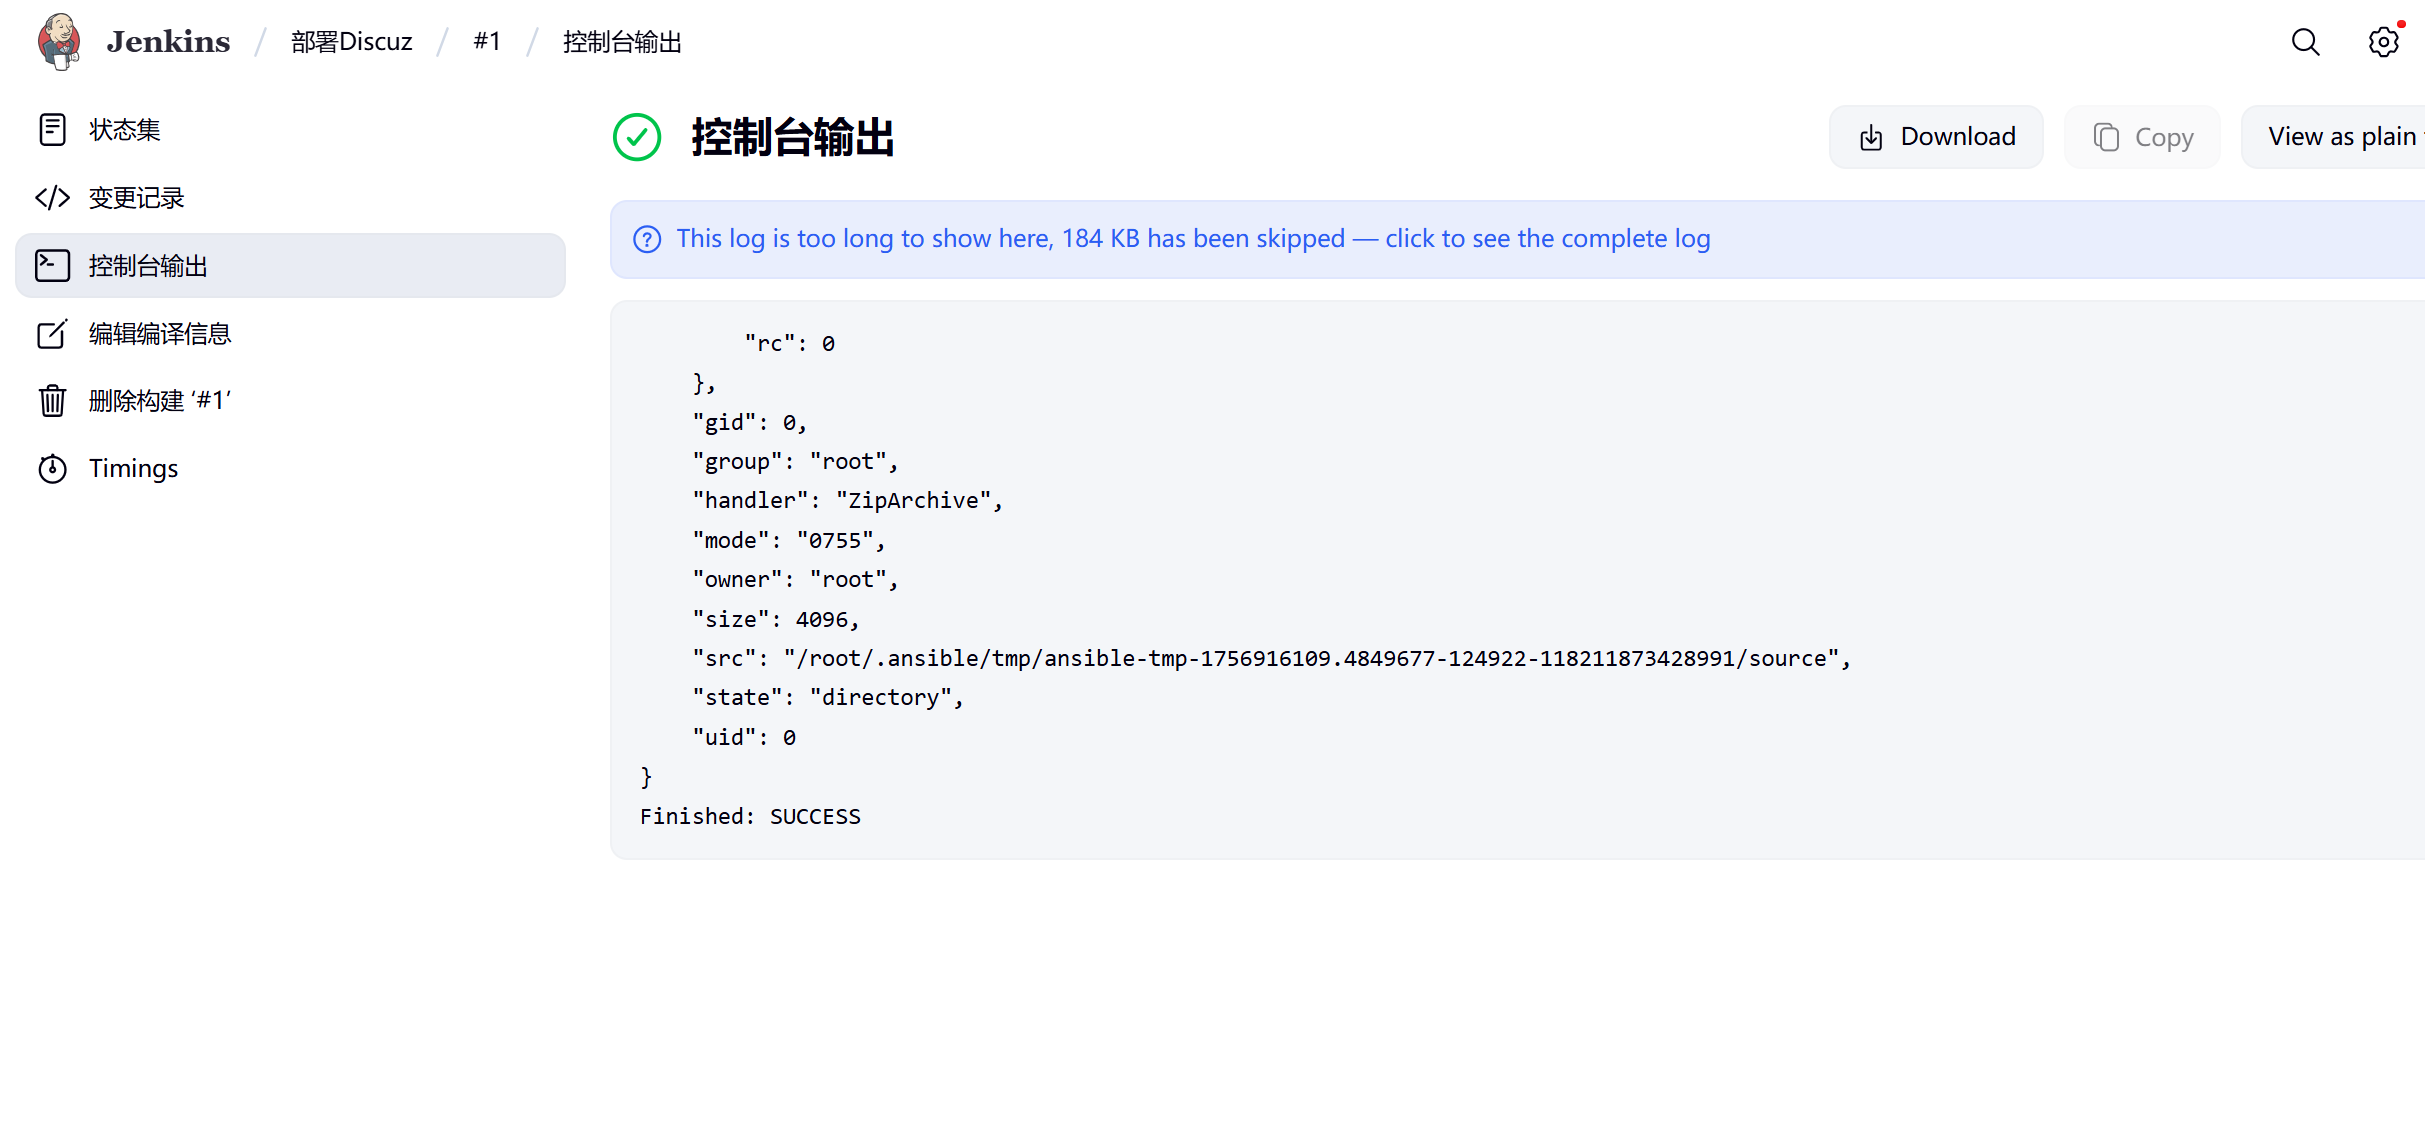The image size is (2425, 1138).
Task: Select 删除构建 '#1' sidebar item
Action: [x=290, y=401]
